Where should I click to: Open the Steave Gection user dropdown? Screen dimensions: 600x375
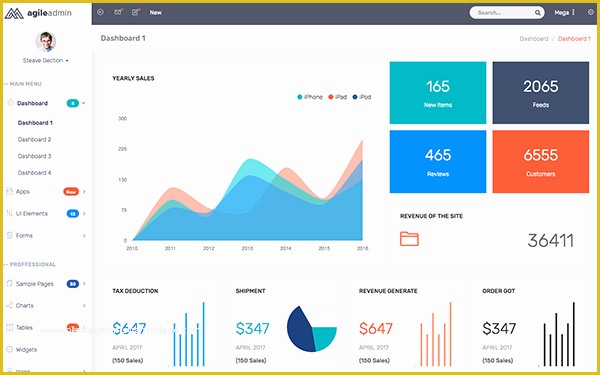pyautogui.click(x=46, y=60)
